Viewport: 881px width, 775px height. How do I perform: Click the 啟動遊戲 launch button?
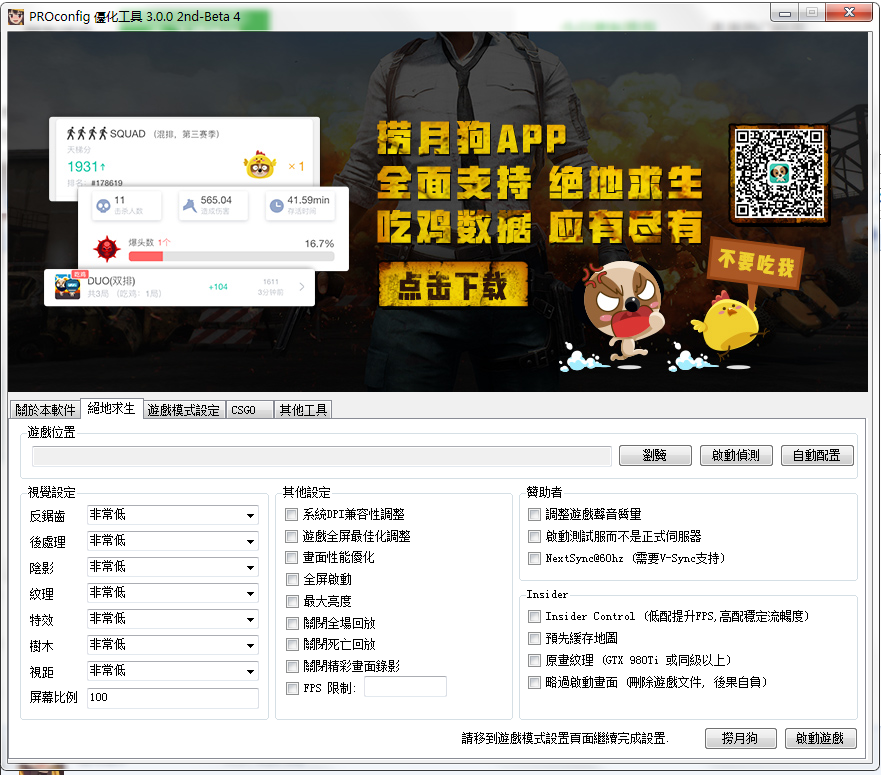coord(820,738)
